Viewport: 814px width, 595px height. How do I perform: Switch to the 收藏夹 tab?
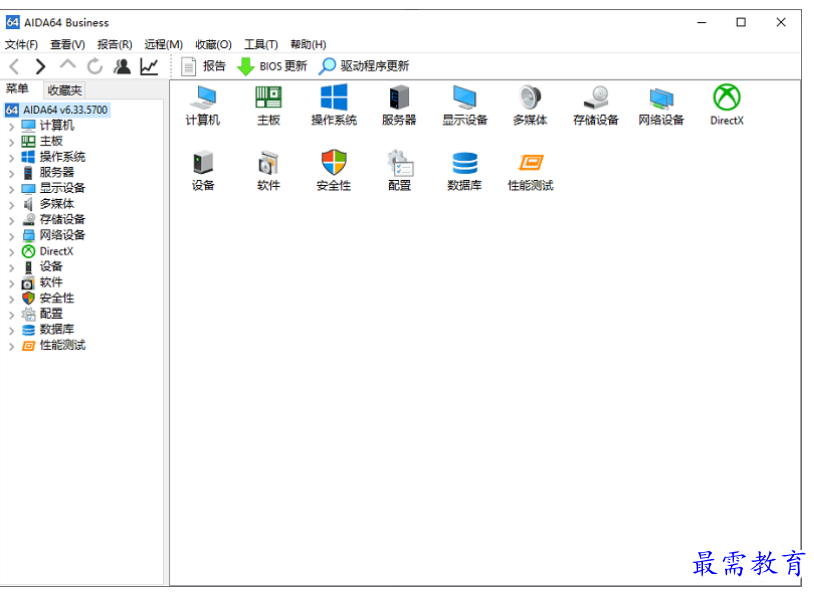[x=64, y=90]
